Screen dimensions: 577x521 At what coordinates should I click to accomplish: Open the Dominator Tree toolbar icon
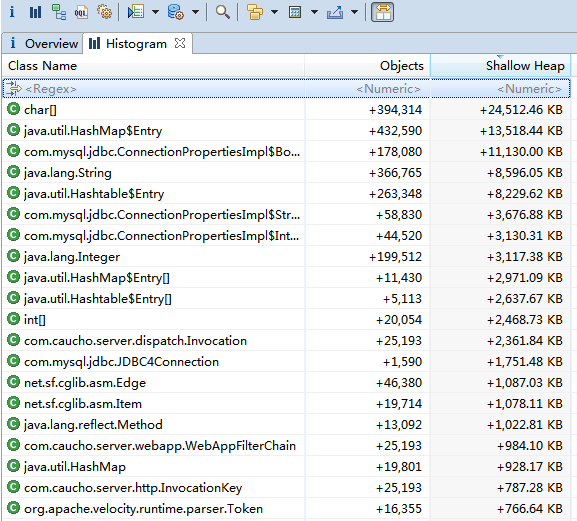59,12
